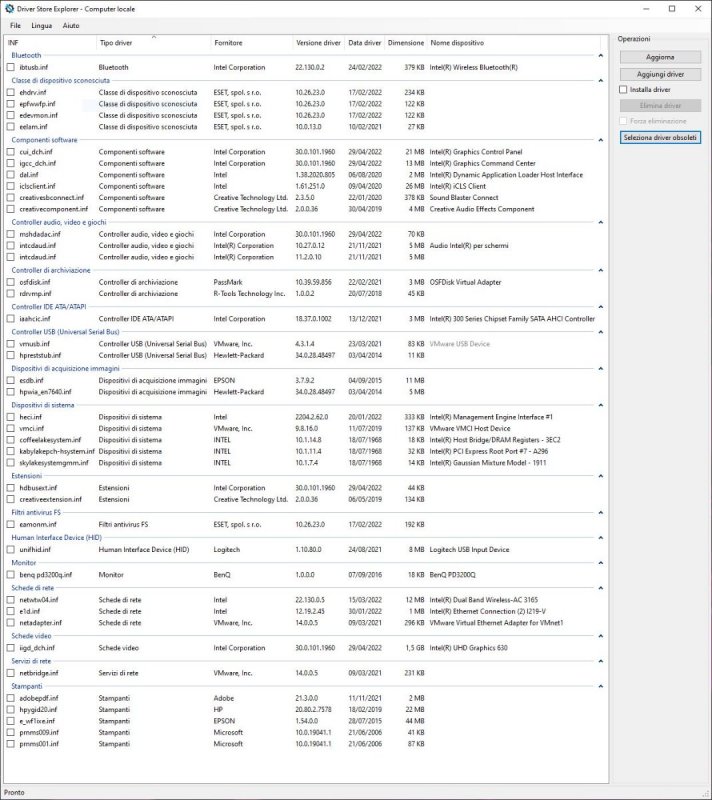This screenshot has width=712, height=800.
Task: Check the vmusb.inf row checkbox
Action: click(x=11, y=344)
